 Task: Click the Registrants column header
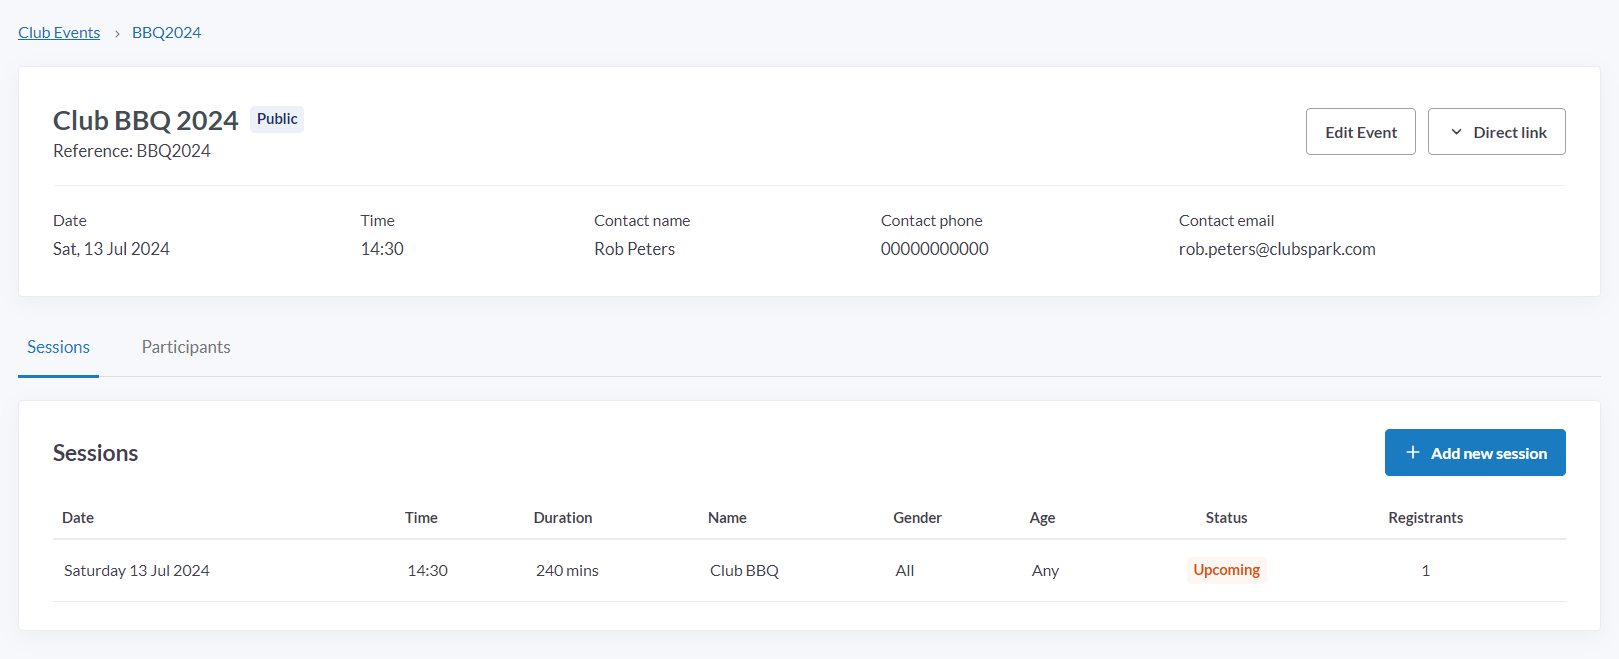click(1425, 518)
